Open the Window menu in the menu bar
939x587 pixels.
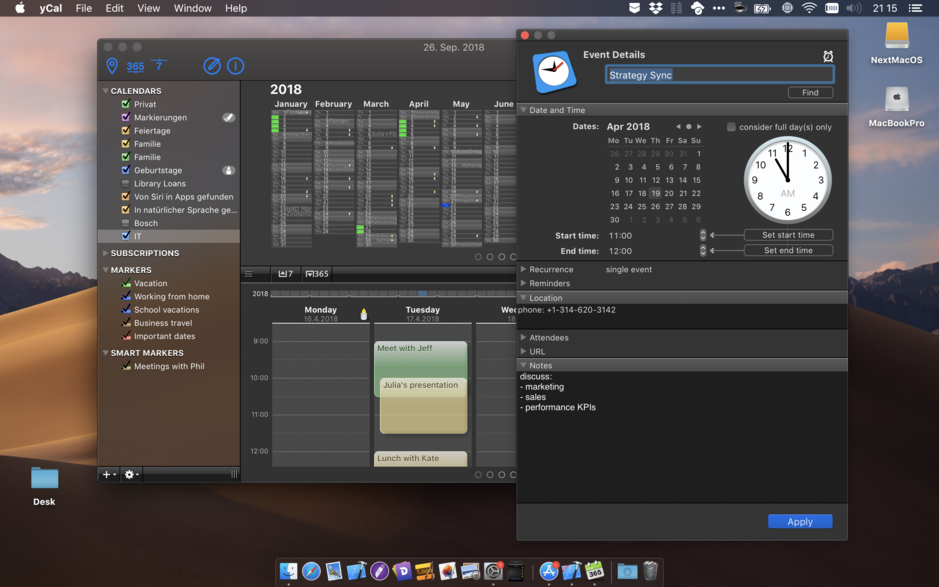(192, 8)
